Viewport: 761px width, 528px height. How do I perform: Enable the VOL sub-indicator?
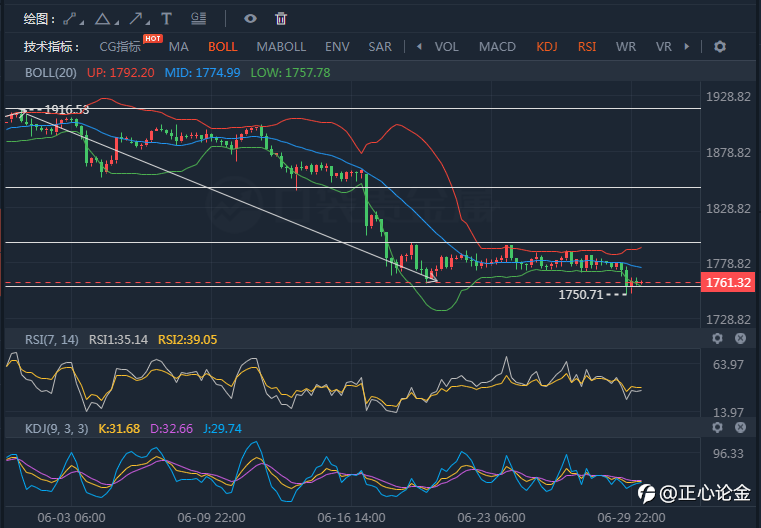(447, 47)
